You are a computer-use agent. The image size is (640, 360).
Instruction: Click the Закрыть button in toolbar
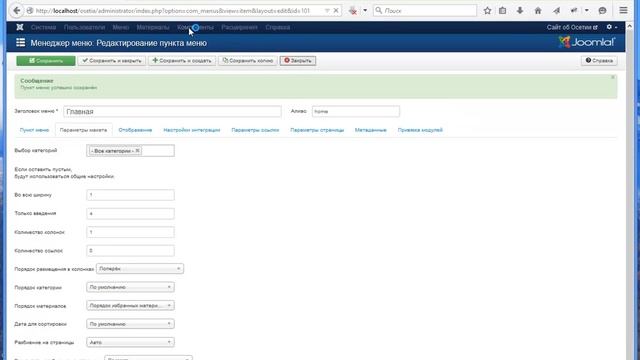[x=298, y=61]
